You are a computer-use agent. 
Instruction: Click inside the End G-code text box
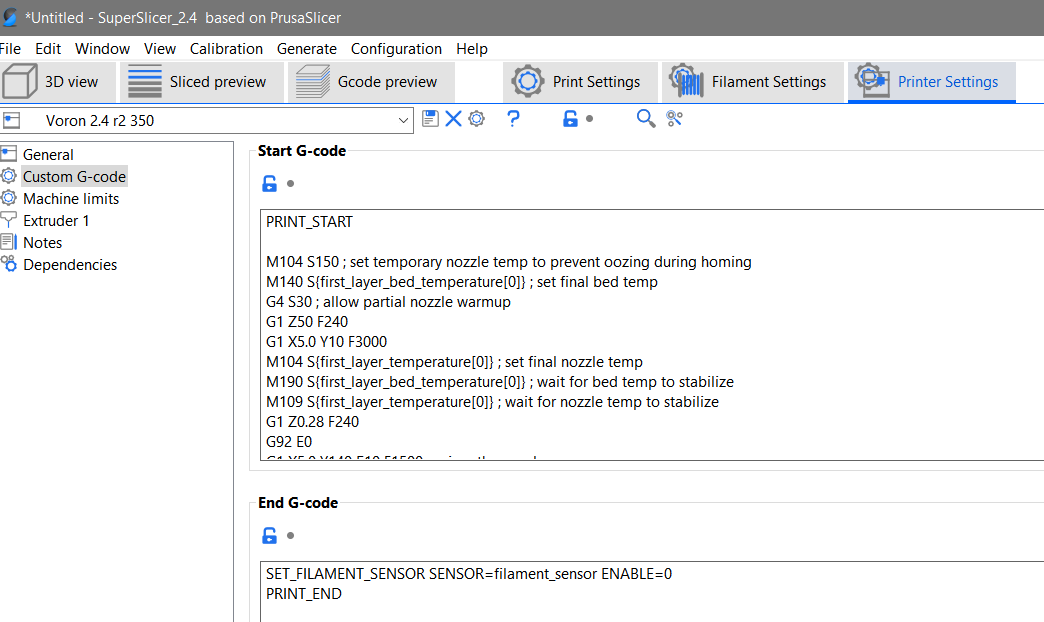tap(652, 591)
